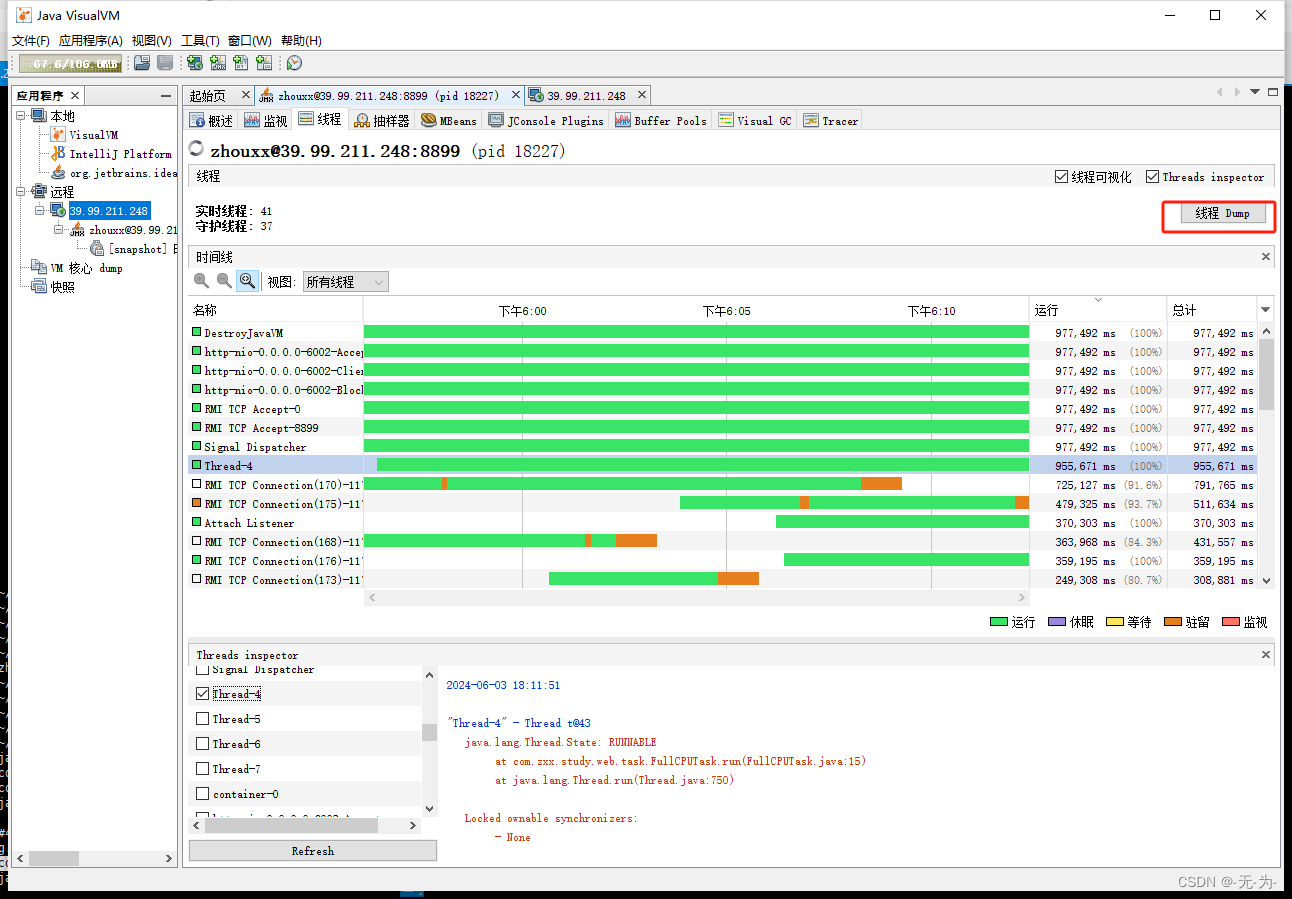The image size is (1292, 899).
Task: Check the Thread-5 checkbox in inspector
Action: tap(203, 719)
